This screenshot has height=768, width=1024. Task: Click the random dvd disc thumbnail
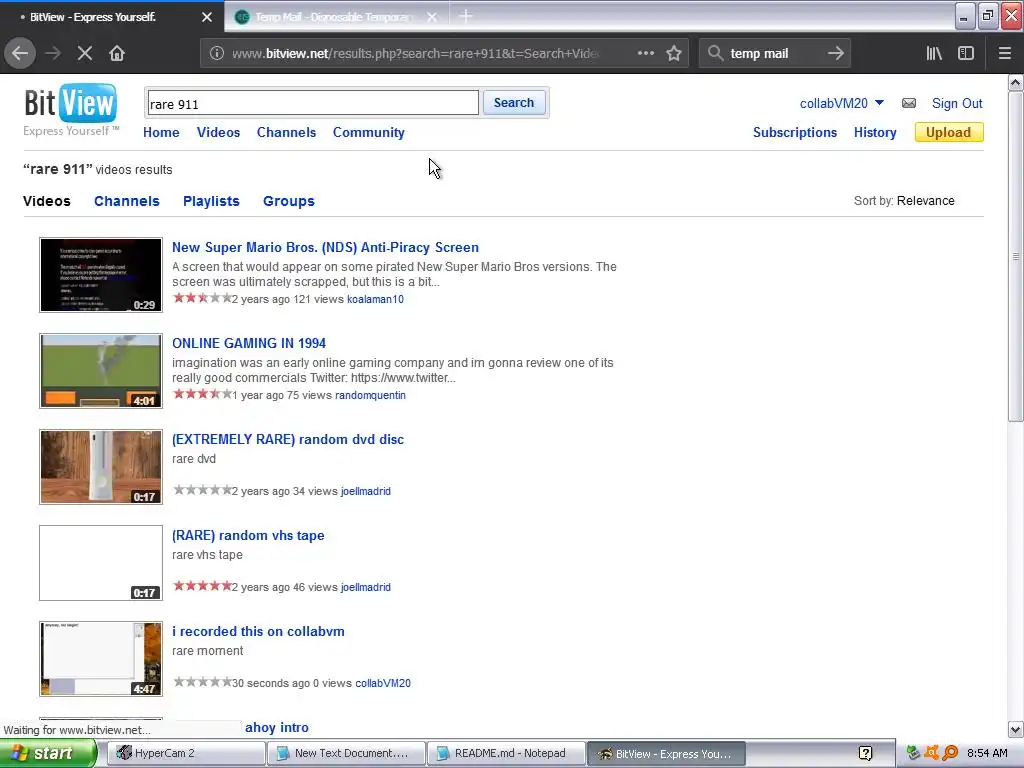[101, 467]
